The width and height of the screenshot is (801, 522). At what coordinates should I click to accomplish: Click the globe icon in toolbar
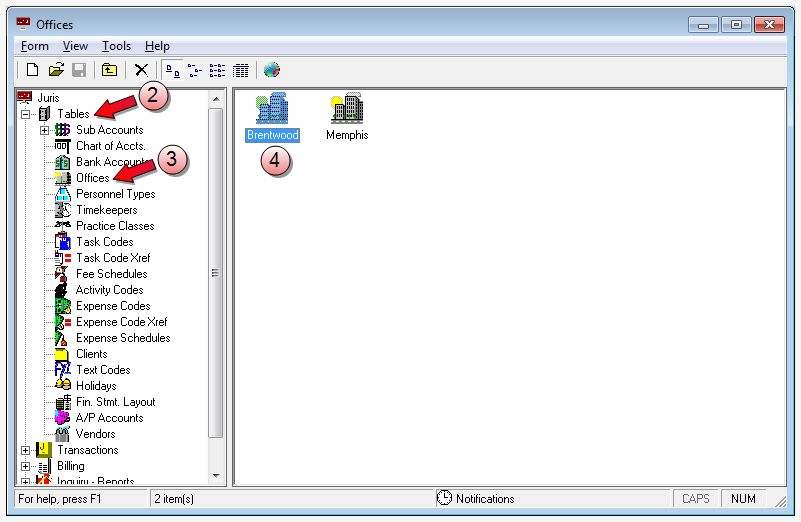271,70
